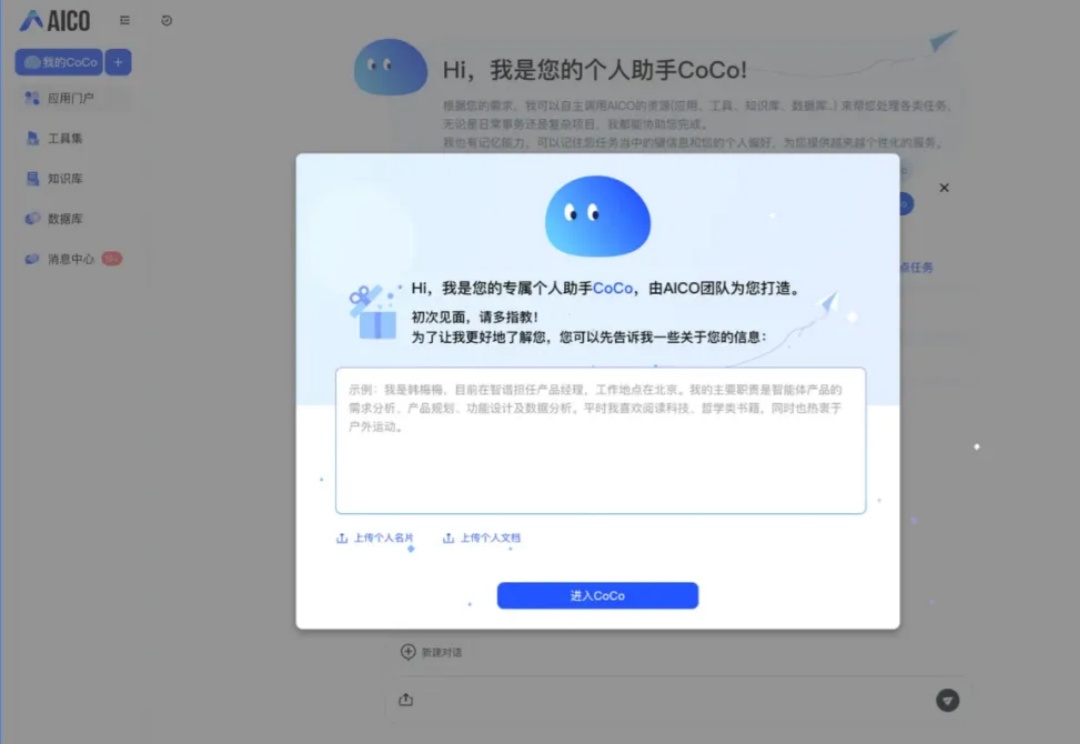The image size is (1080, 744).
Task: Click the 新建对话 button behind the dialog
Action: (x=431, y=652)
